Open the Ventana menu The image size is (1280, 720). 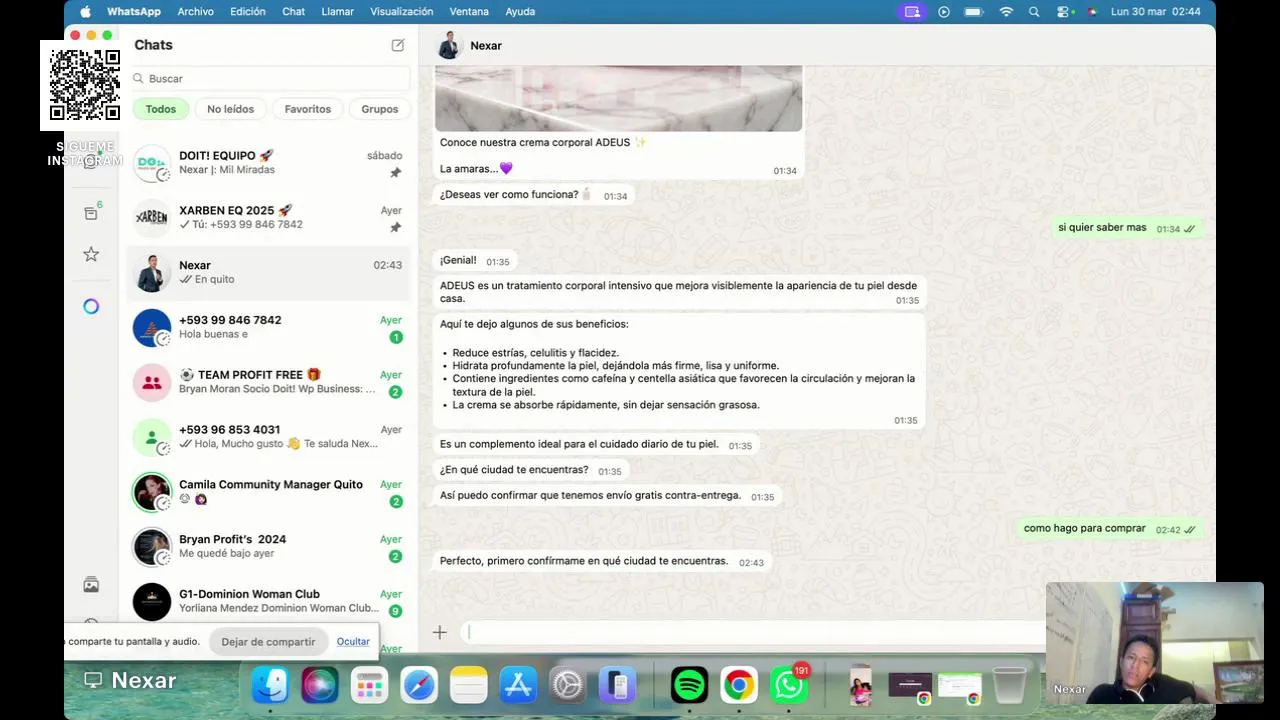(x=469, y=12)
